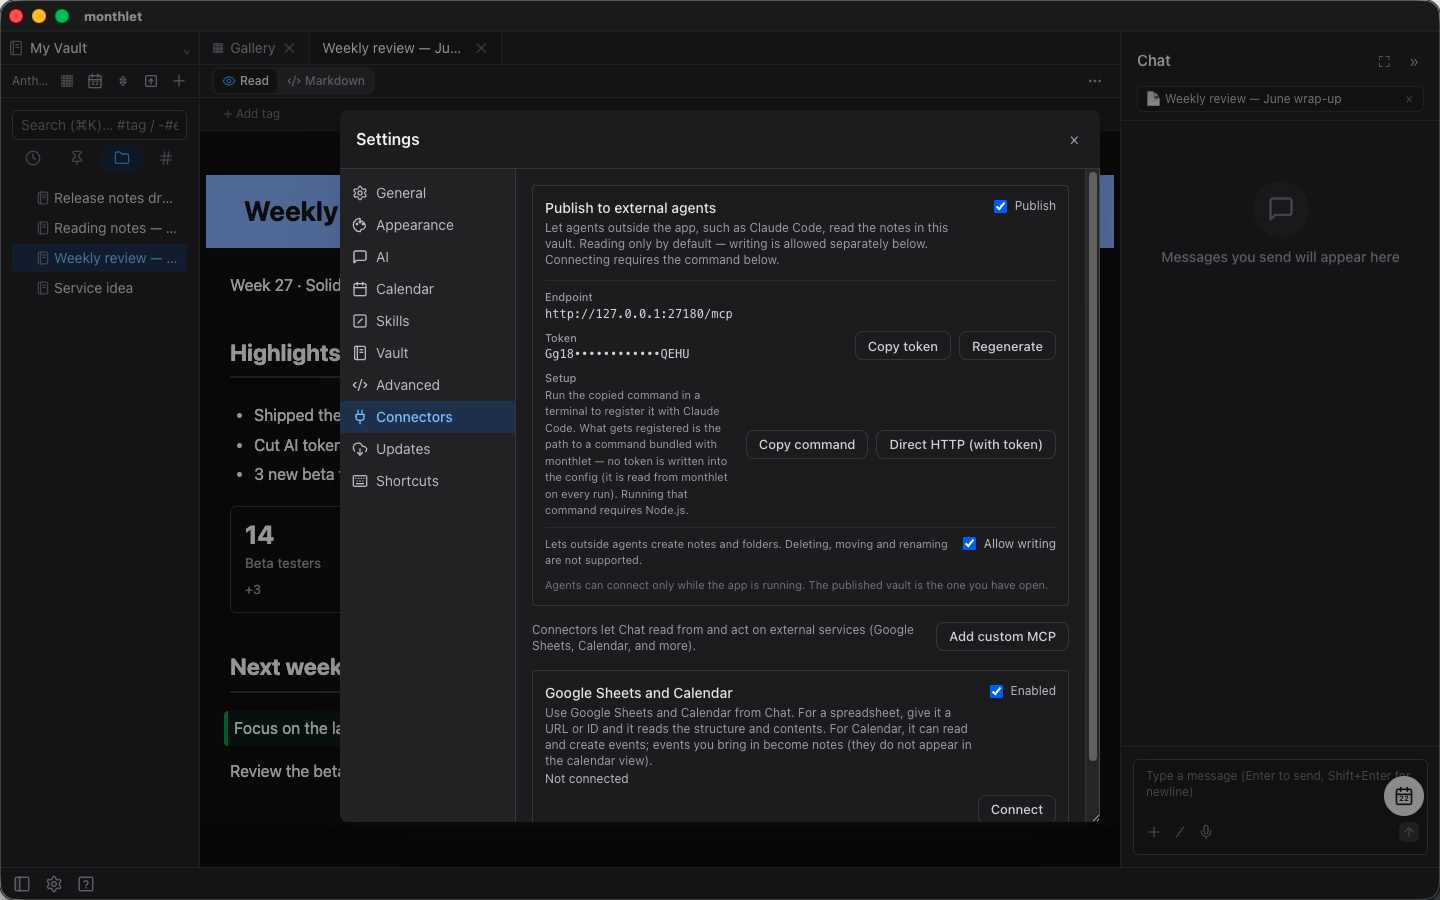Focus the vault search field
The image size is (1440, 900).
(x=99, y=125)
